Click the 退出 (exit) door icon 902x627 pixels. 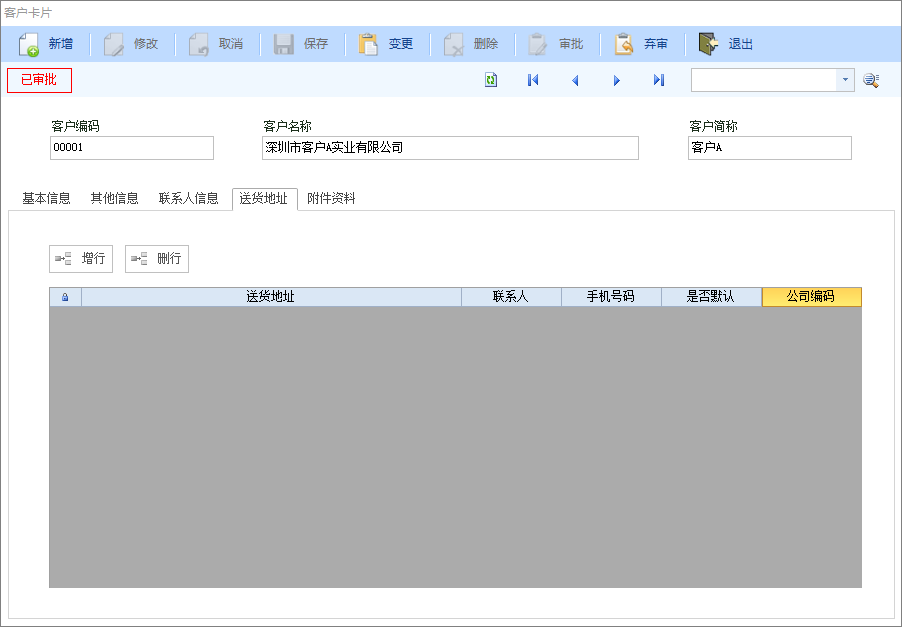coord(708,44)
